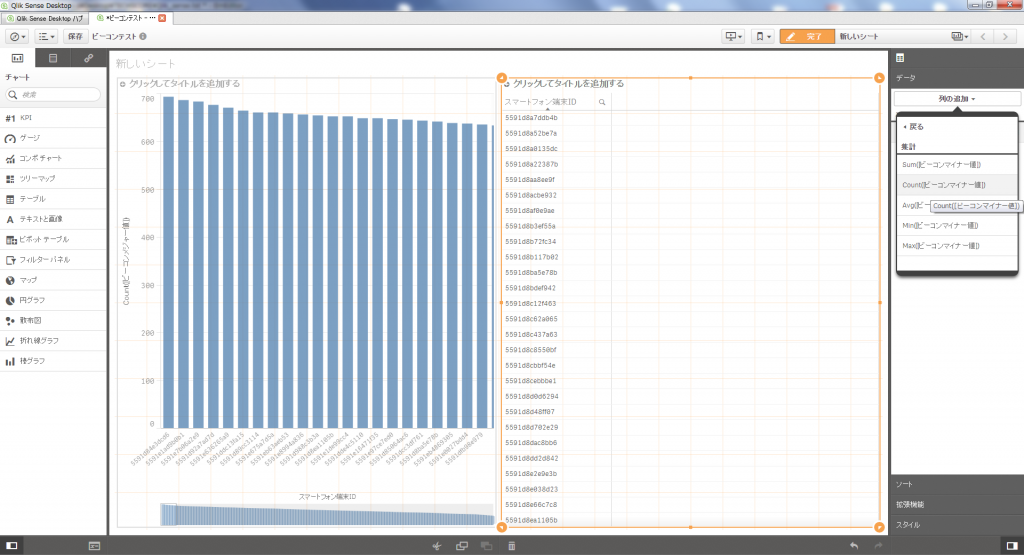The width and height of the screenshot is (1024, 555).
Task: Open the storytelling monitor dropdown
Action: click(735, 36)
